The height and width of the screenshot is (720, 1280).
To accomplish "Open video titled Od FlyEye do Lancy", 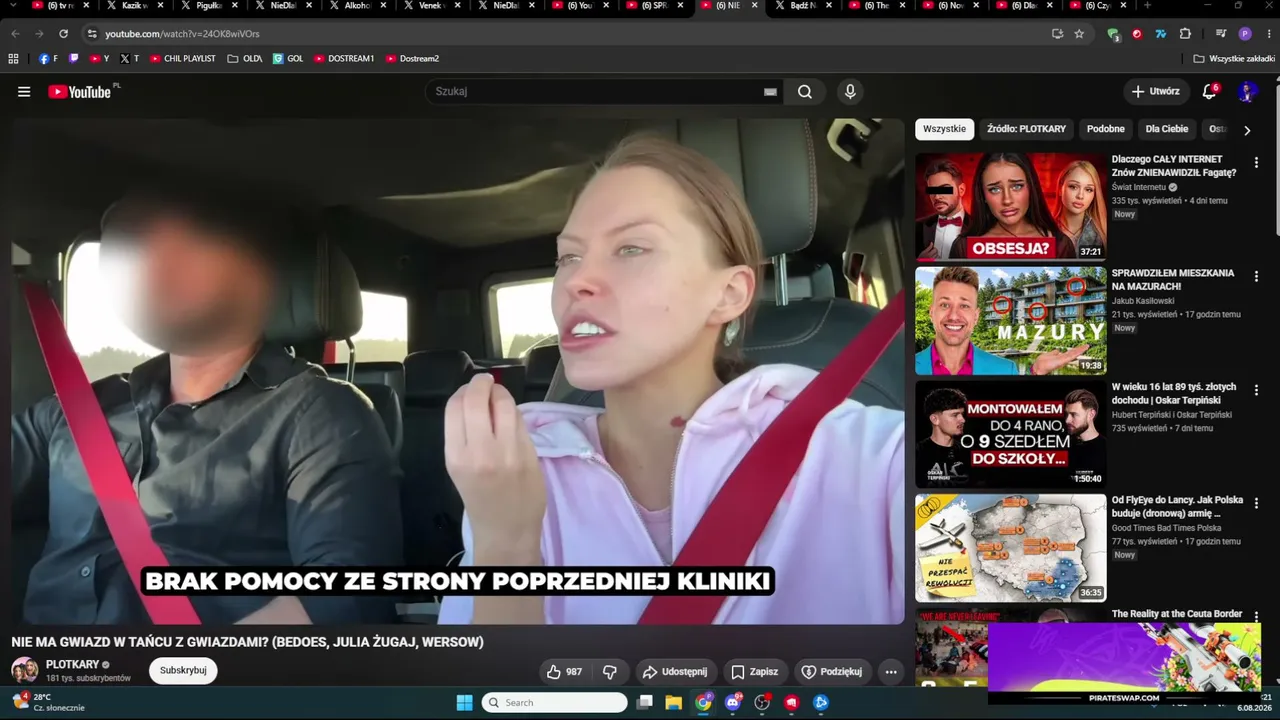I will click(x=1177, y=508).
